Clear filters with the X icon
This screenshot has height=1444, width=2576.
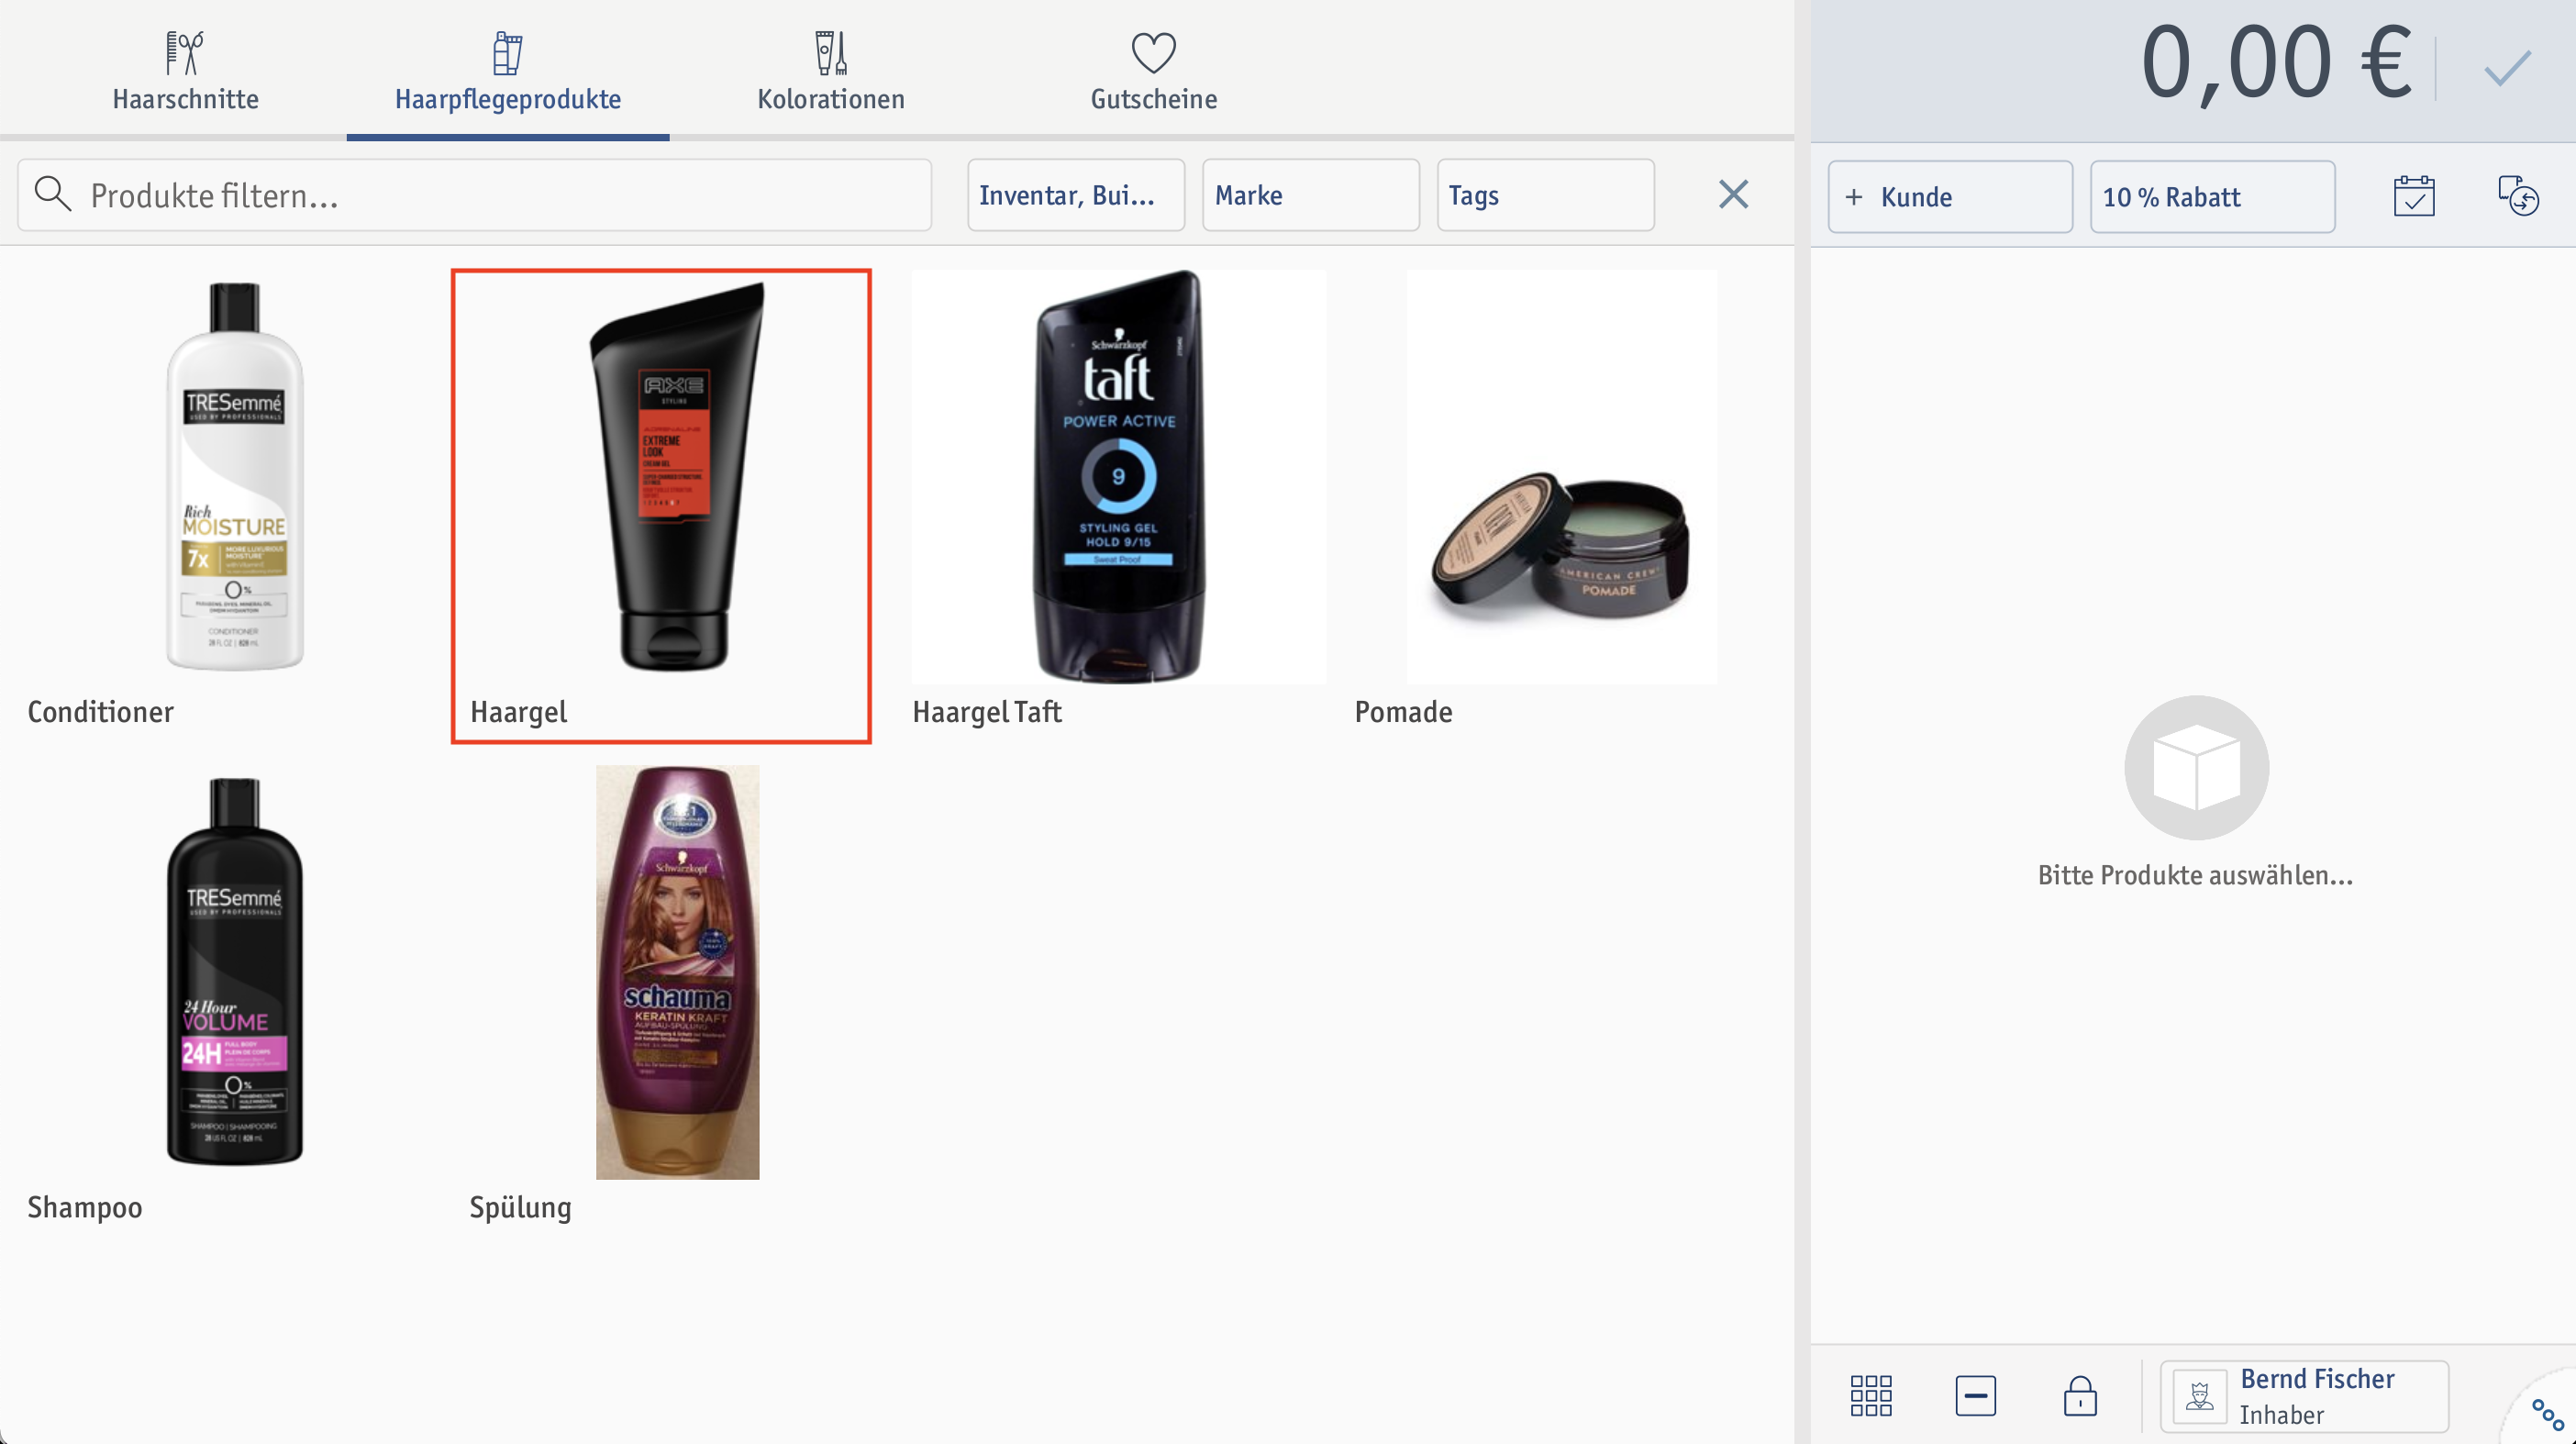(1733, 194)
